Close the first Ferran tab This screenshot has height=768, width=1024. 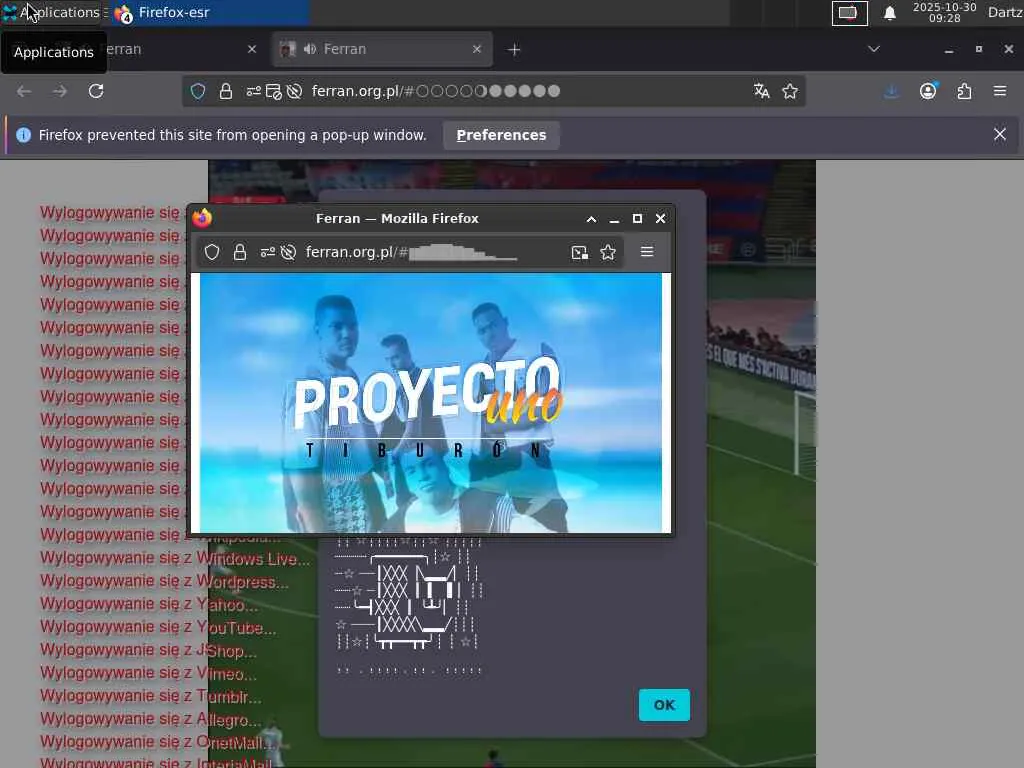coord(252,49)
